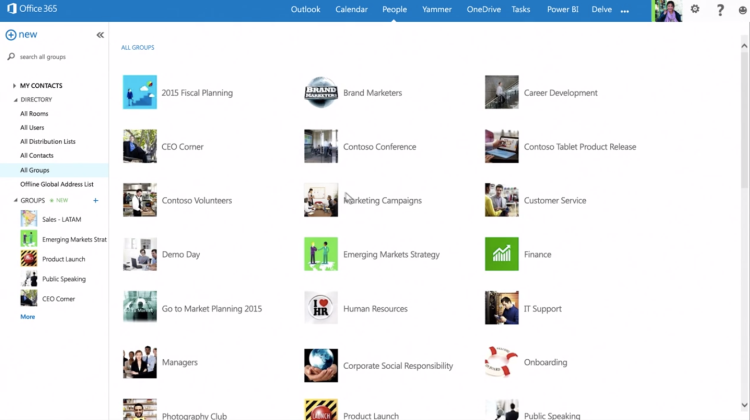Open the CEO Corner group picture in grid
Screen dimensions: 750x420
click(140, 146)
